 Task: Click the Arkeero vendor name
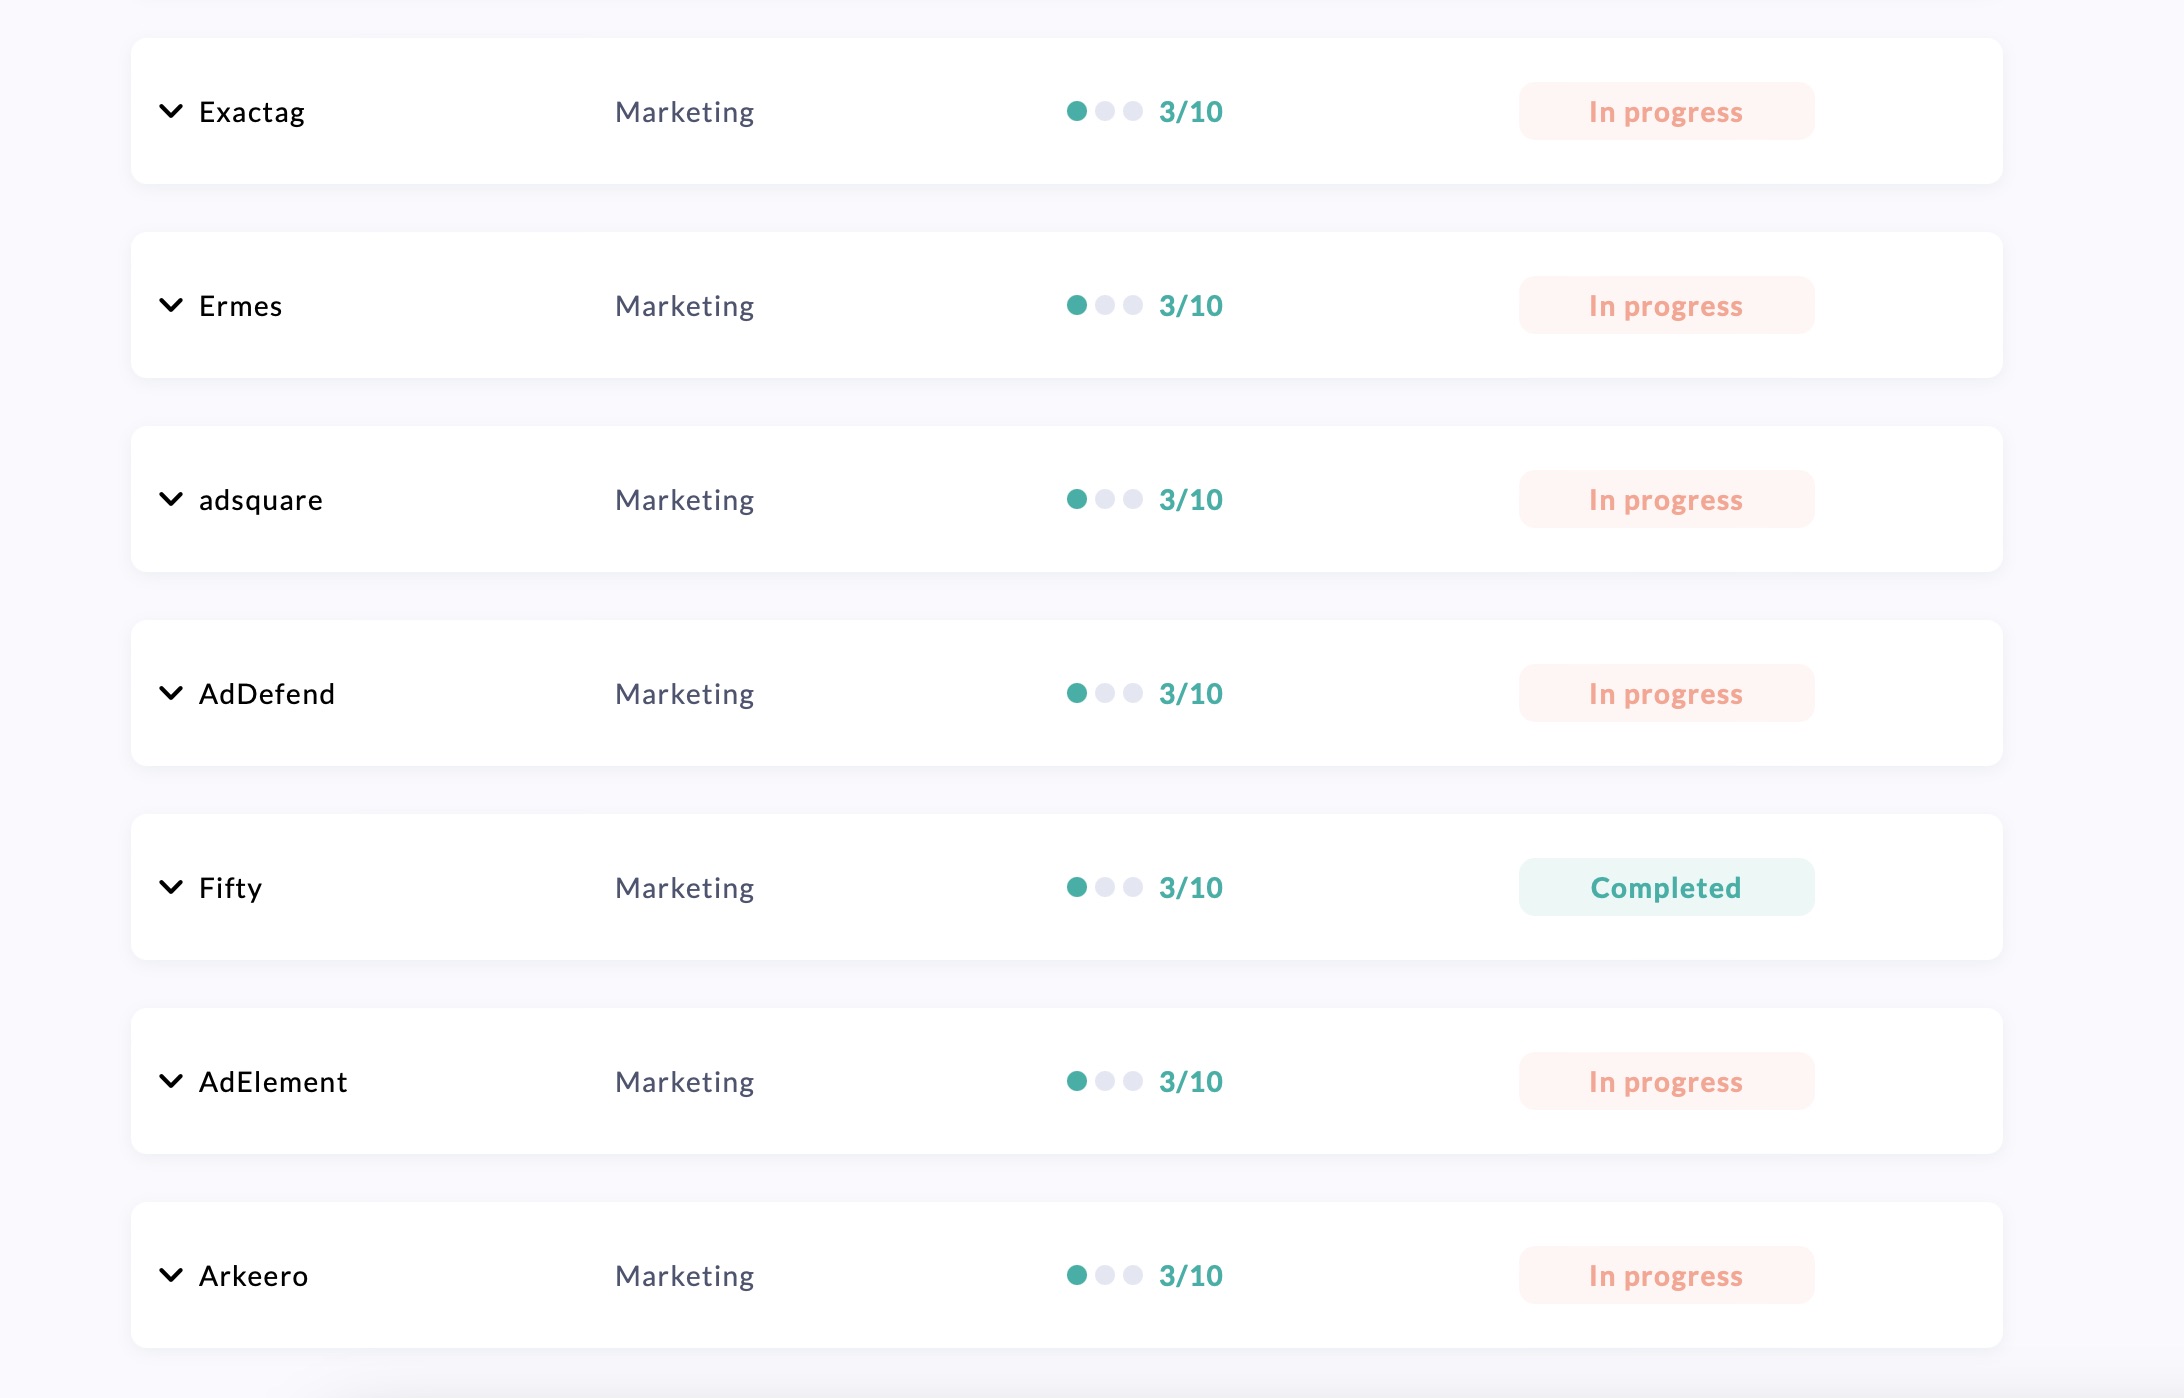[253, 1275]
